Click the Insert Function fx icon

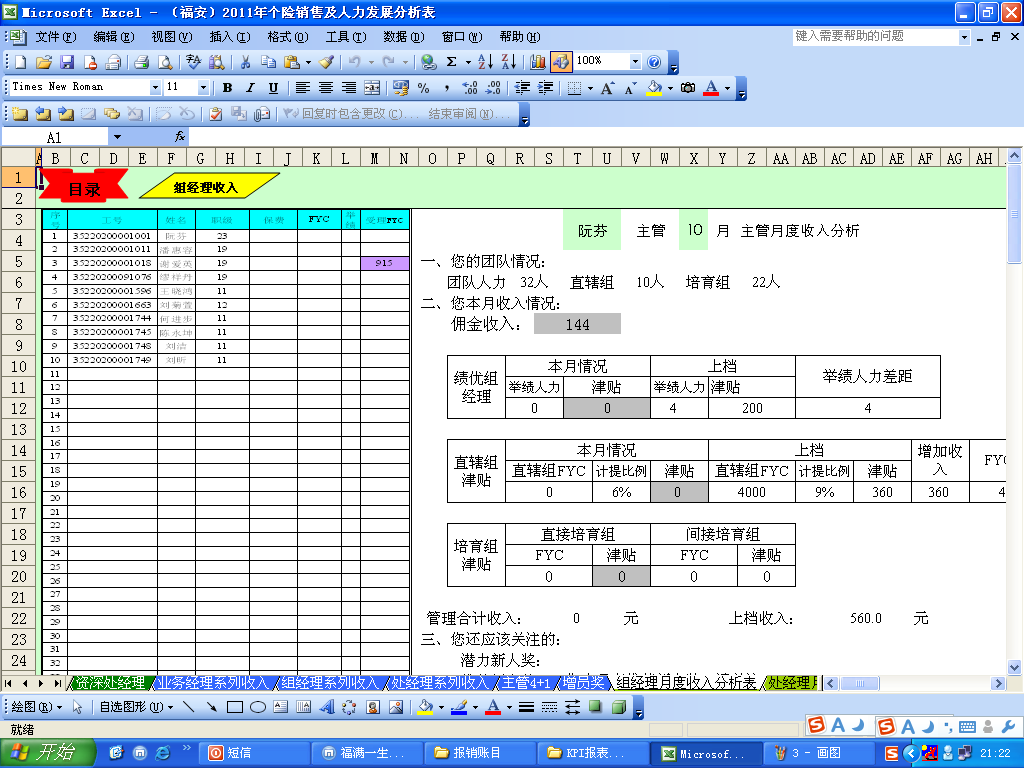point(180,136)
